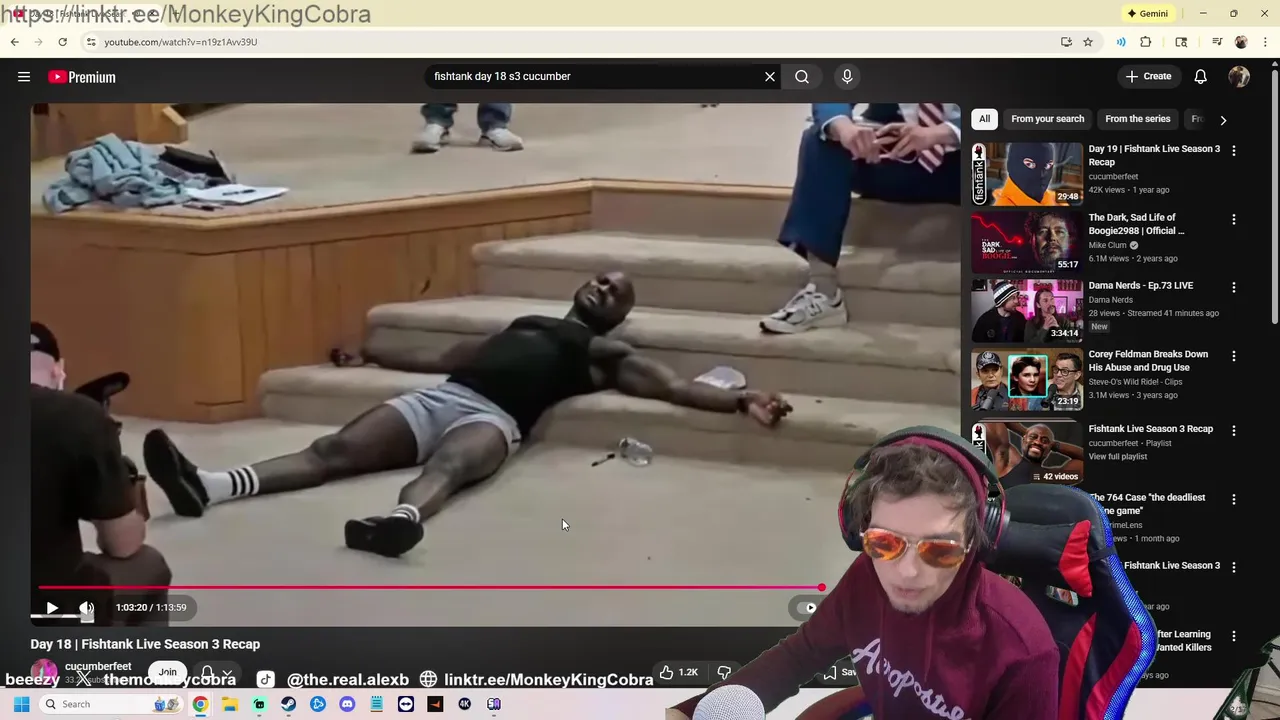Open options for The 764 Case video

click(x=1233, y=499)
